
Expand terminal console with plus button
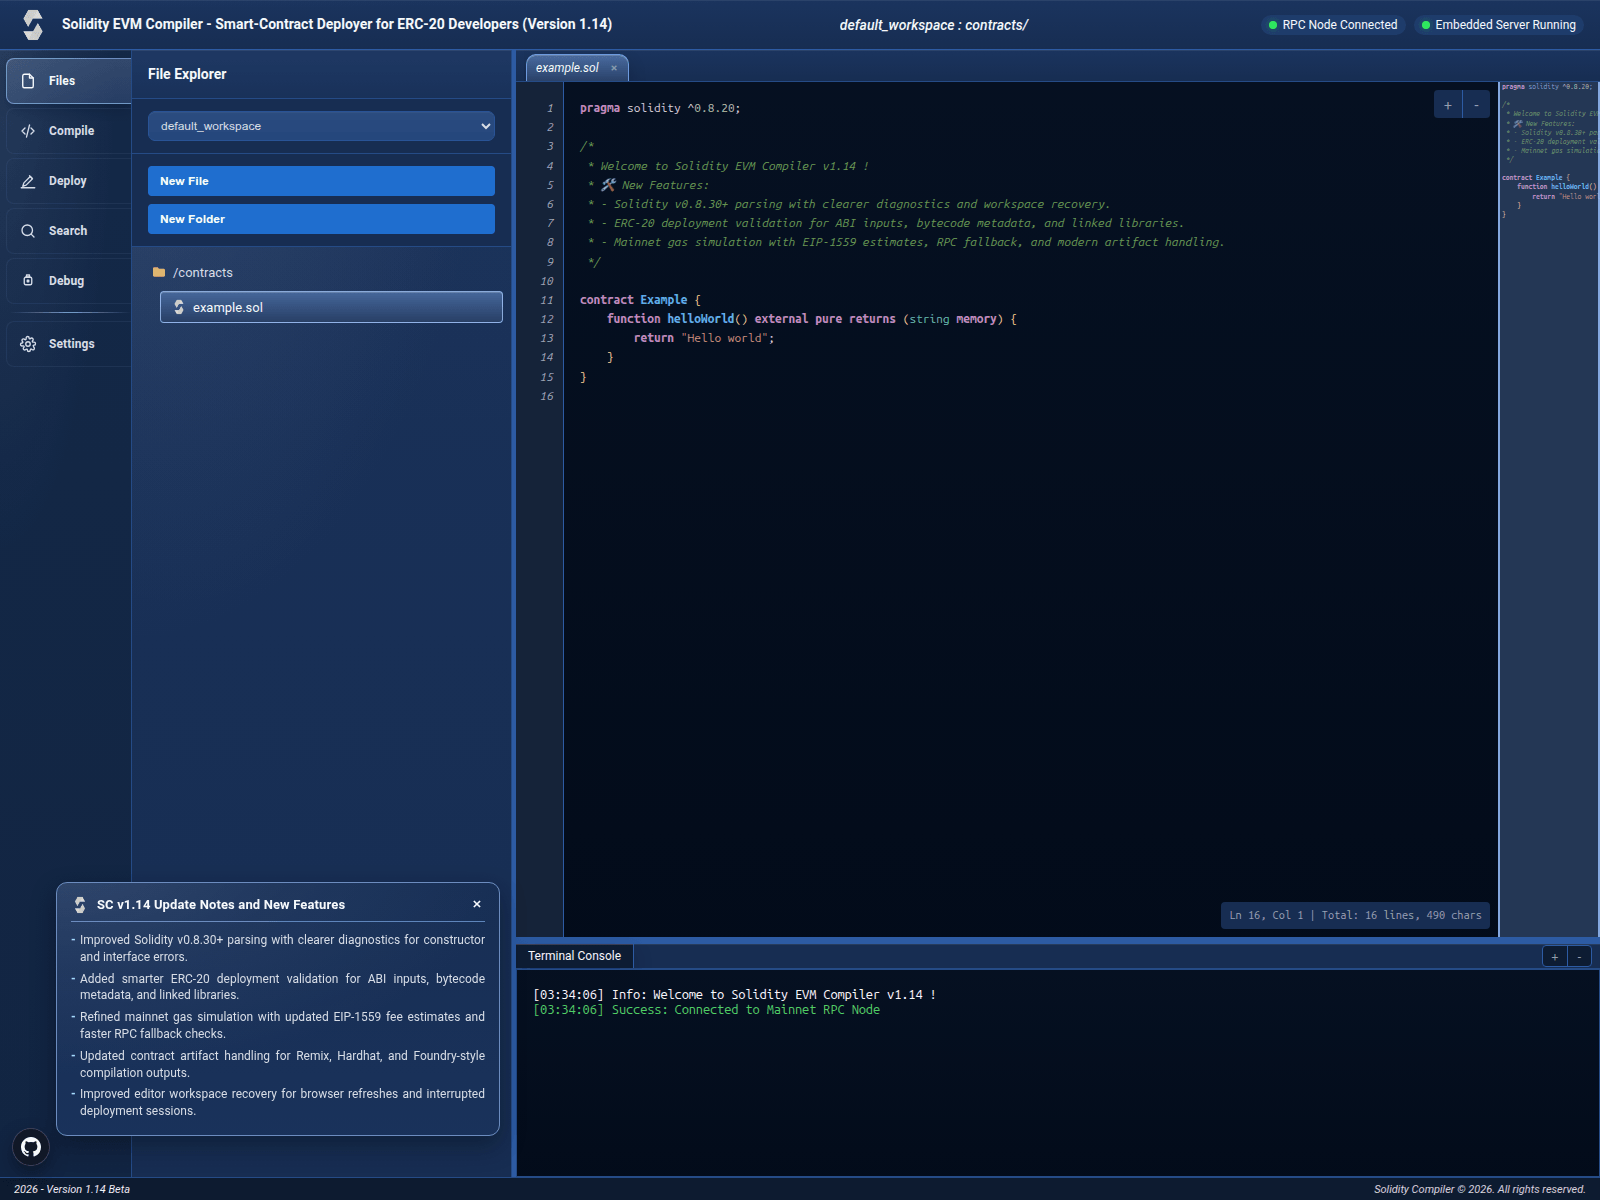[1555, 957]
